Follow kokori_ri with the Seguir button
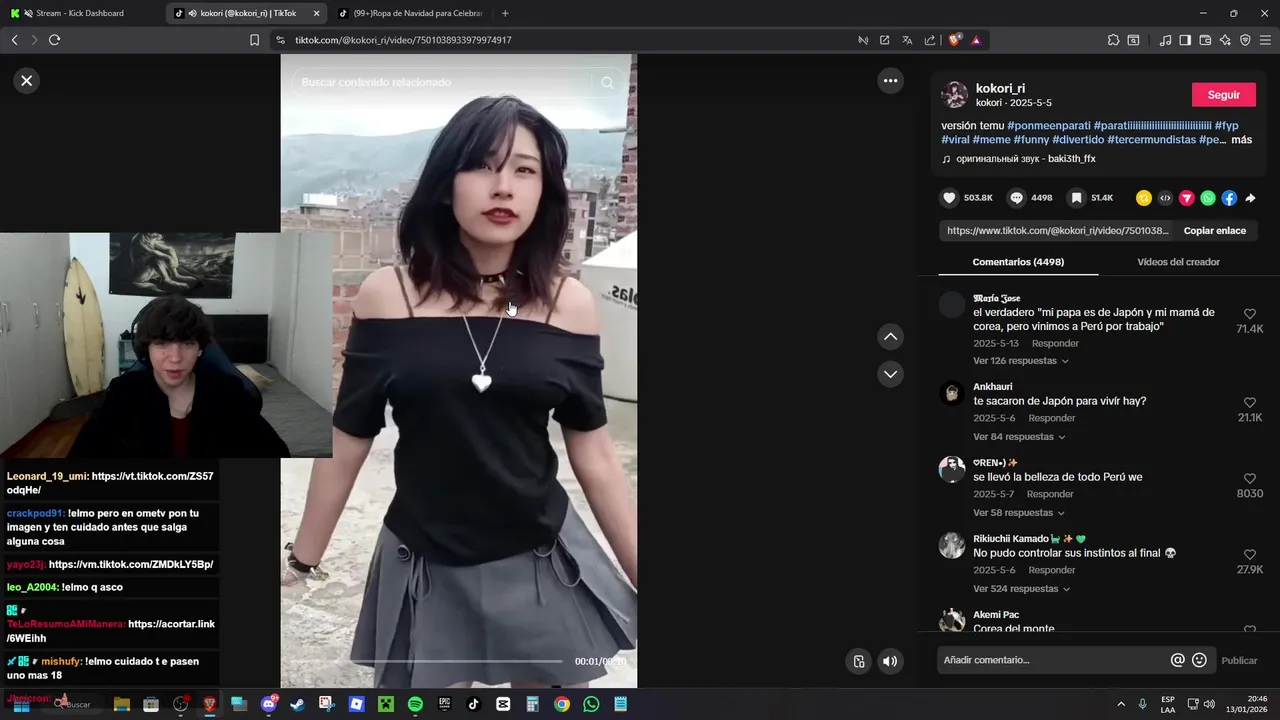Viewport: 1280px width, 720px height. 1224,95
